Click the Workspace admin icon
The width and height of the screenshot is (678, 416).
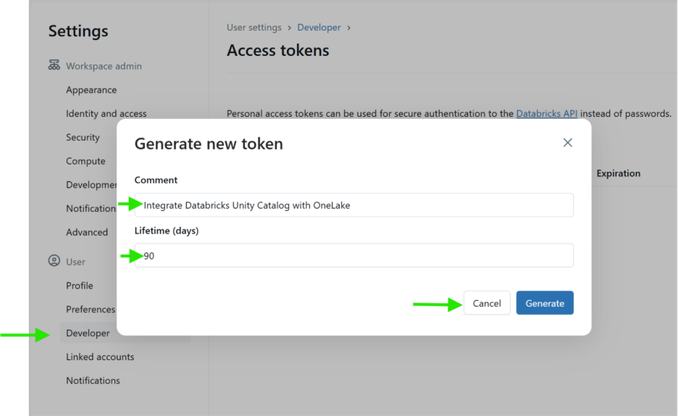click(54, 66)
